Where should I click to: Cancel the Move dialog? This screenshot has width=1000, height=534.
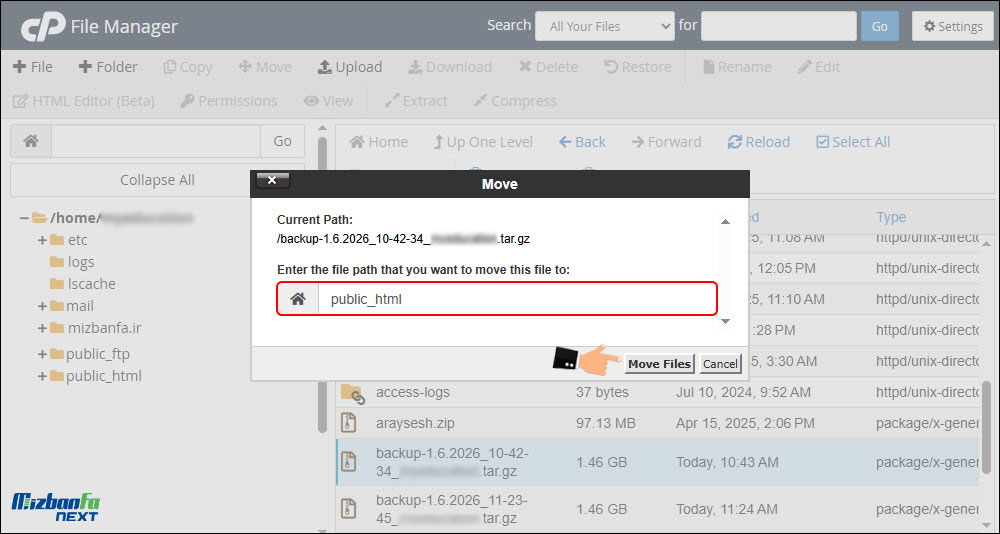(x=720, y=364)
